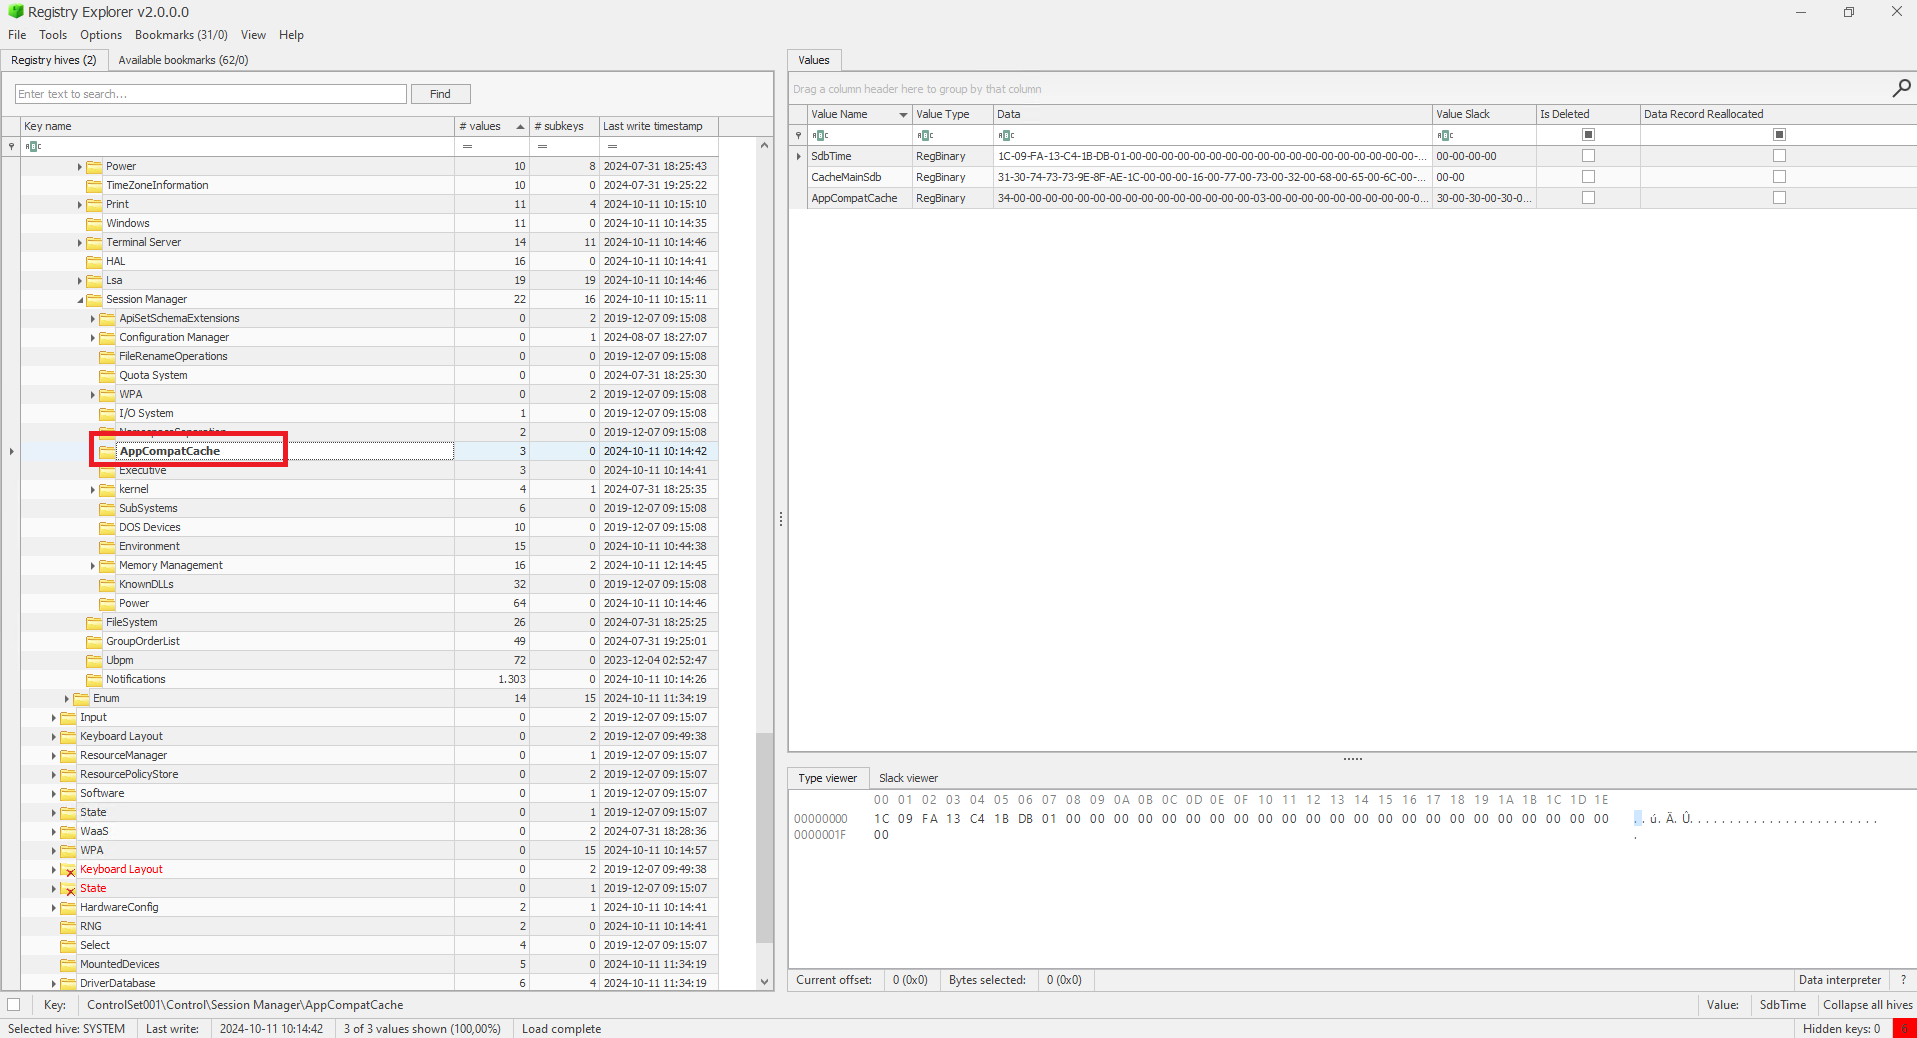Open the File menu
This screenshot has height=1038, width=1917.
pos(17,35)
